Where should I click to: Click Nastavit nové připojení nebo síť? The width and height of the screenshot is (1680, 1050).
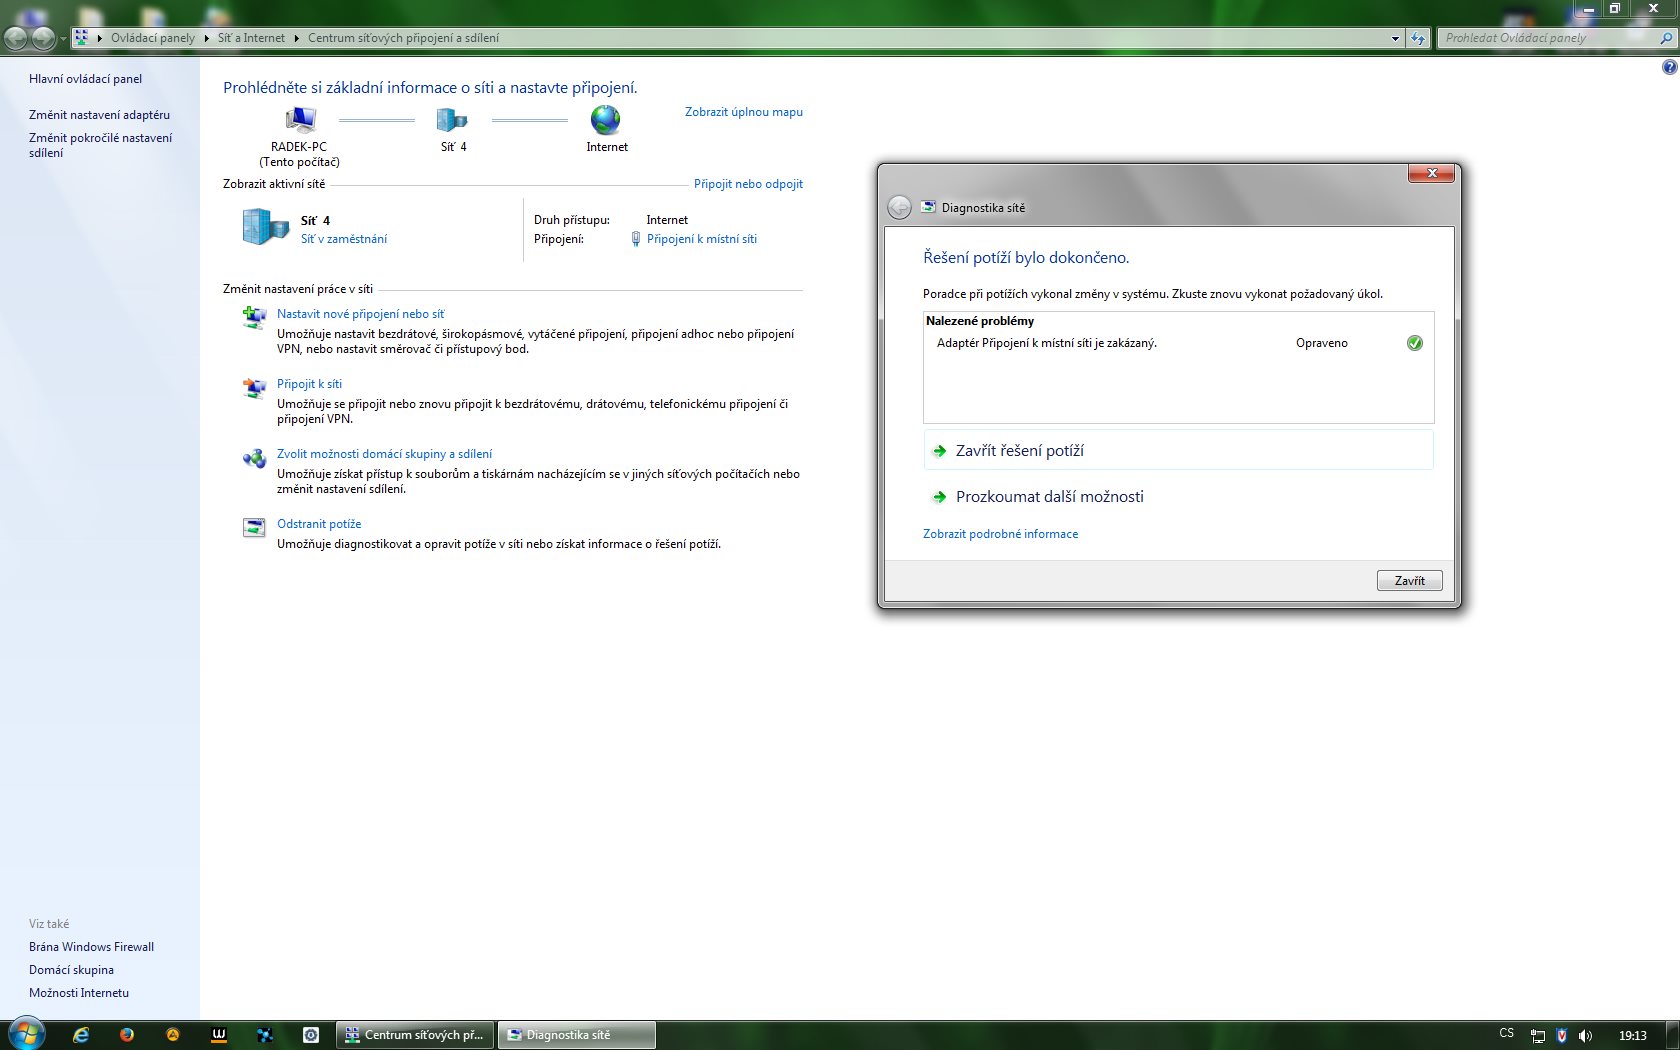[361, 314]
